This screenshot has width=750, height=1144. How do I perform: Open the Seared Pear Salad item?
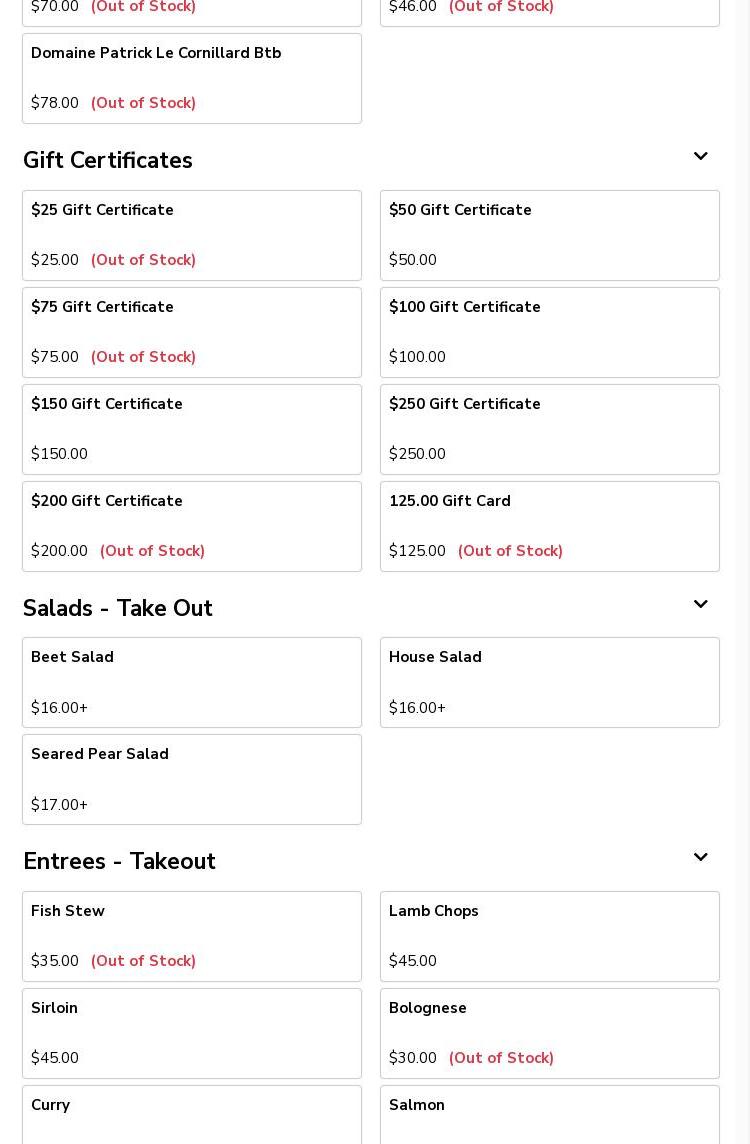(x=191, y=779)
